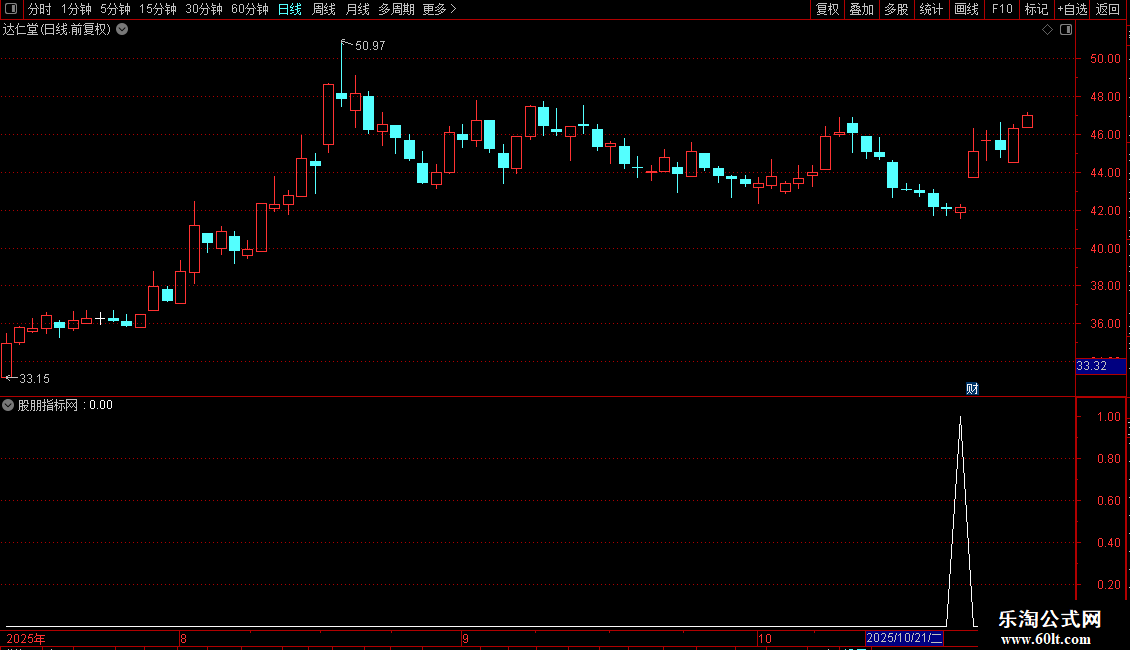Expand the 更多 periods menu
1130x650 pixels.
[x=439, y=9]
